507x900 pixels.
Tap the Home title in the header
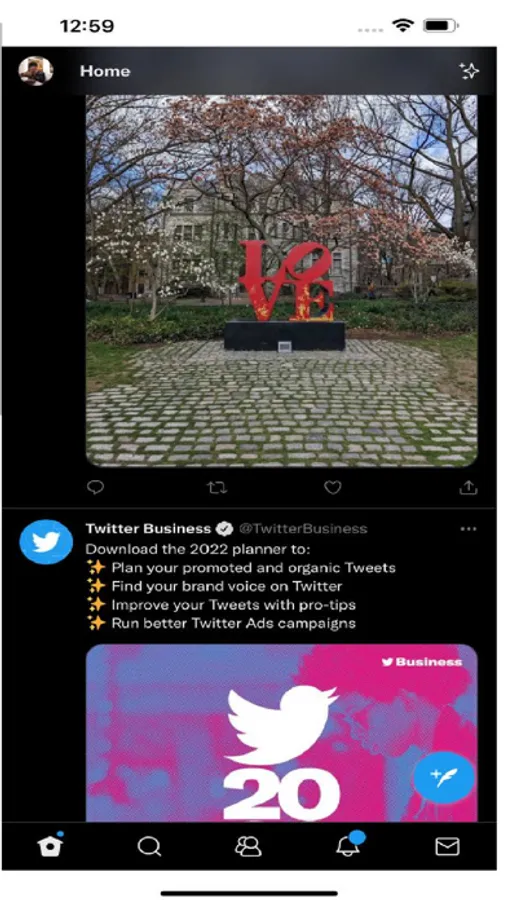pos(105,71)
